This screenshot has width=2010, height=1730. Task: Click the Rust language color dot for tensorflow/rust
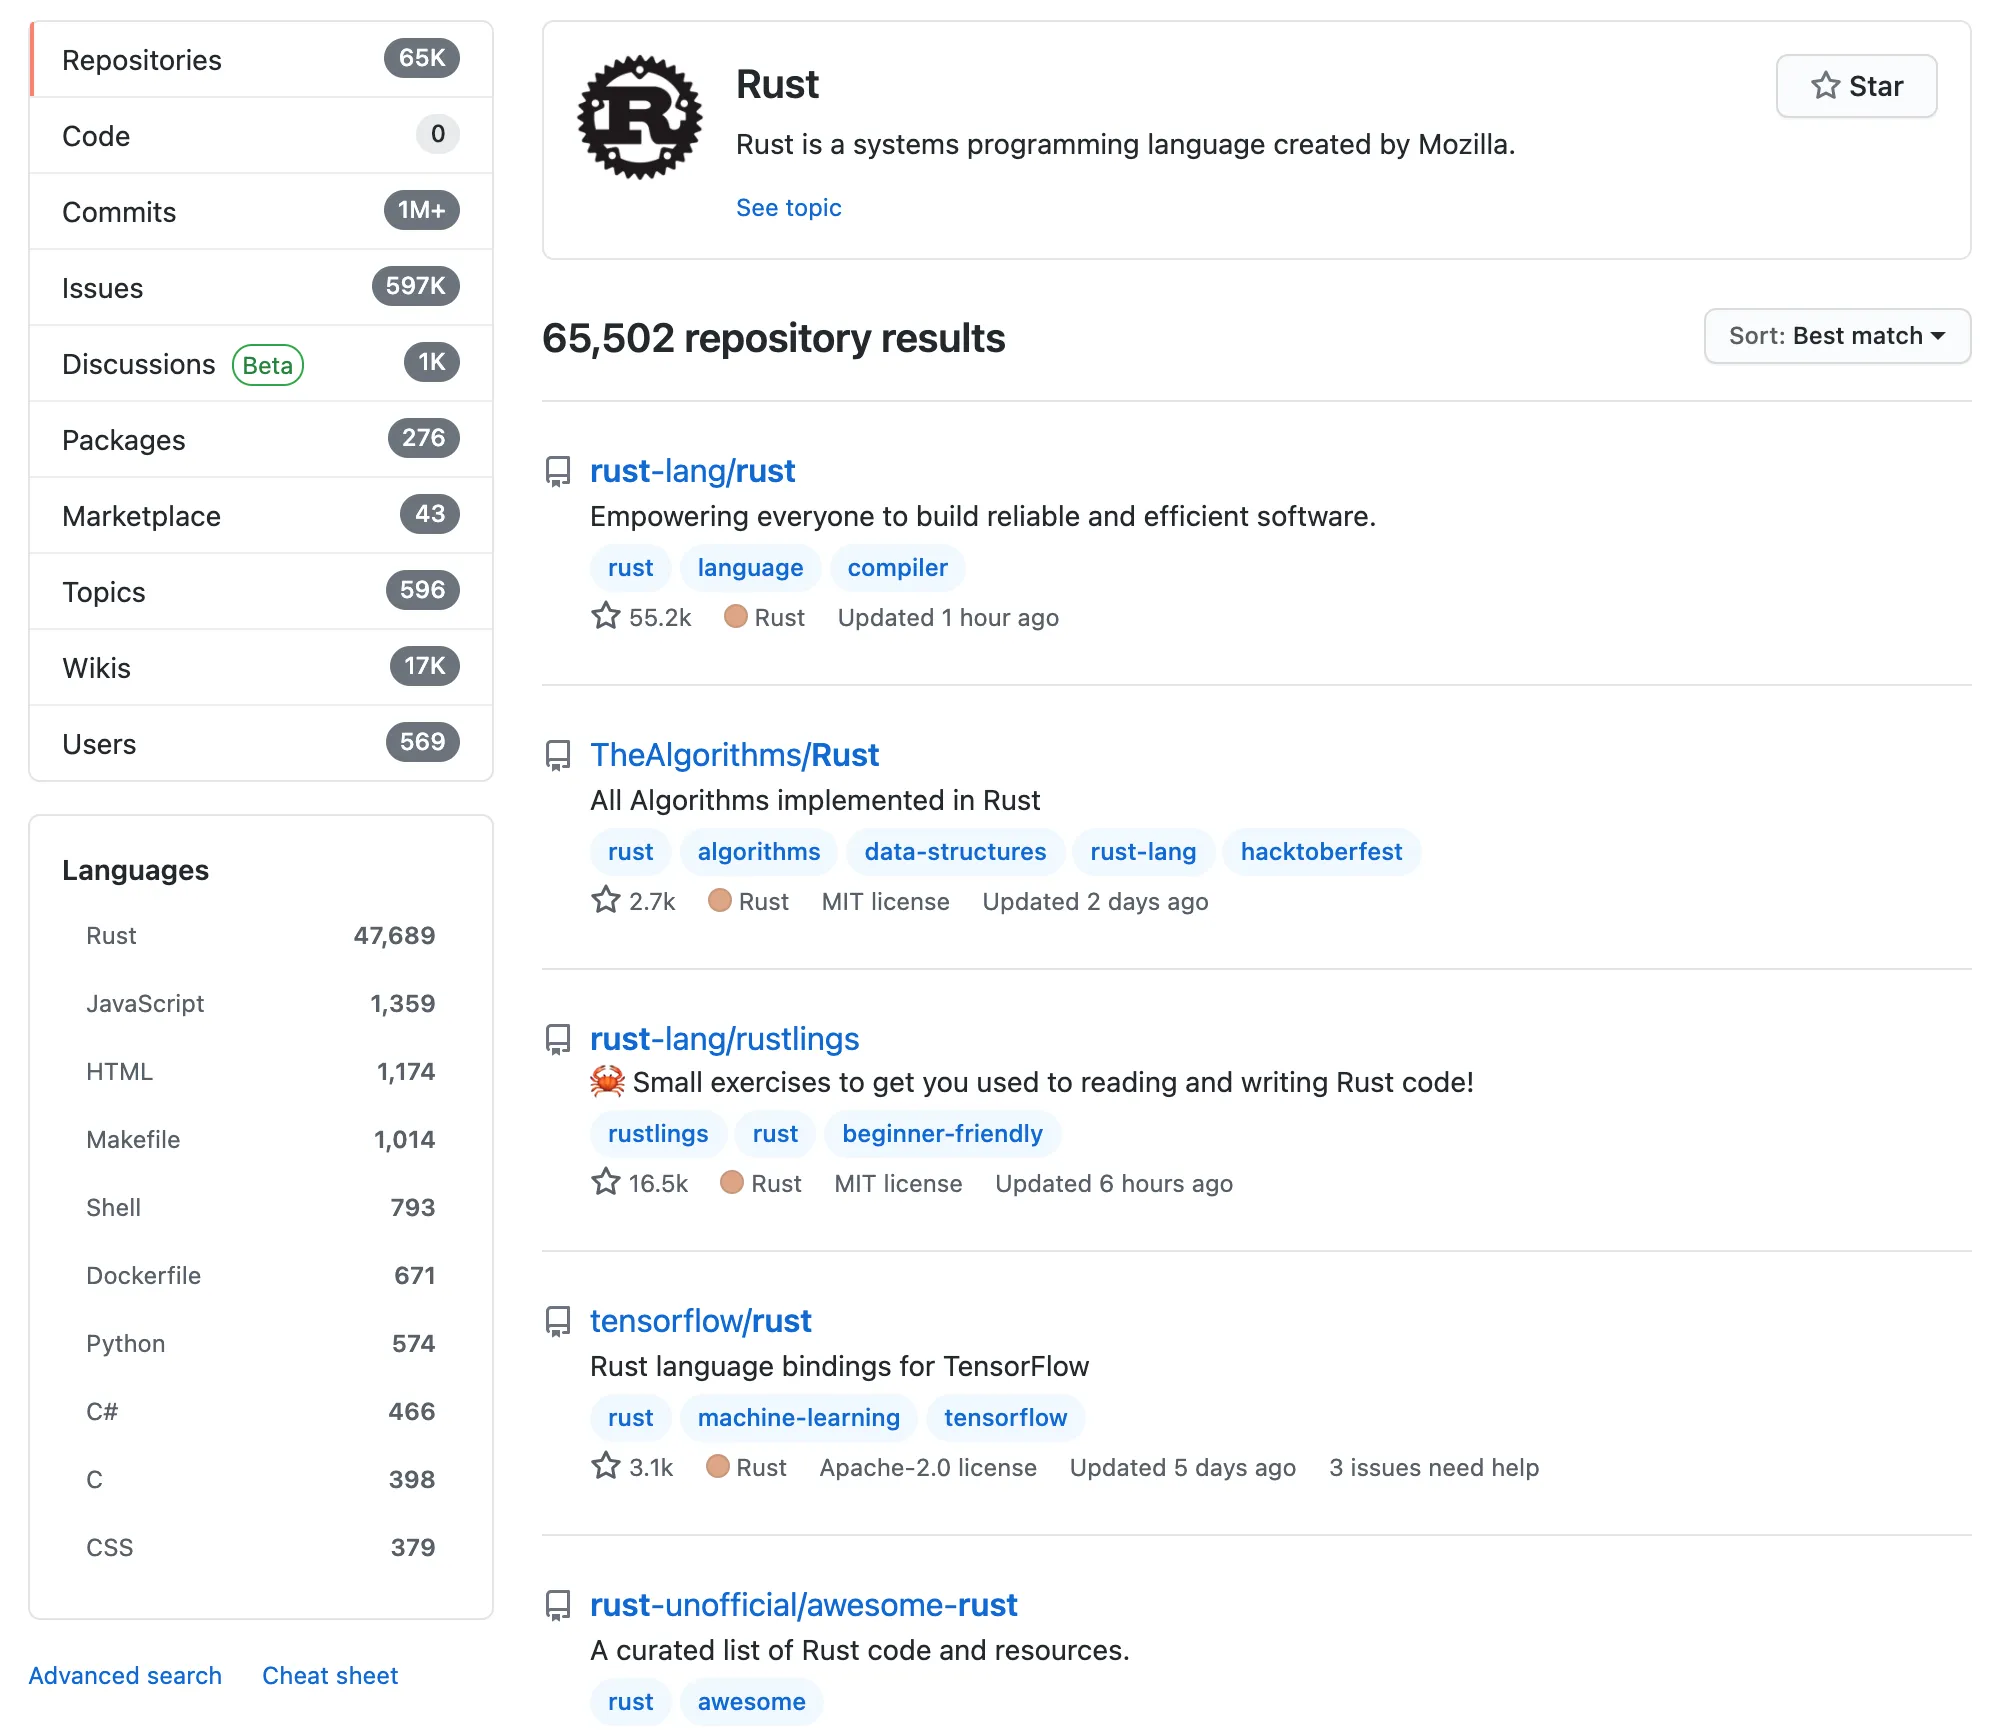(718, 1466)
